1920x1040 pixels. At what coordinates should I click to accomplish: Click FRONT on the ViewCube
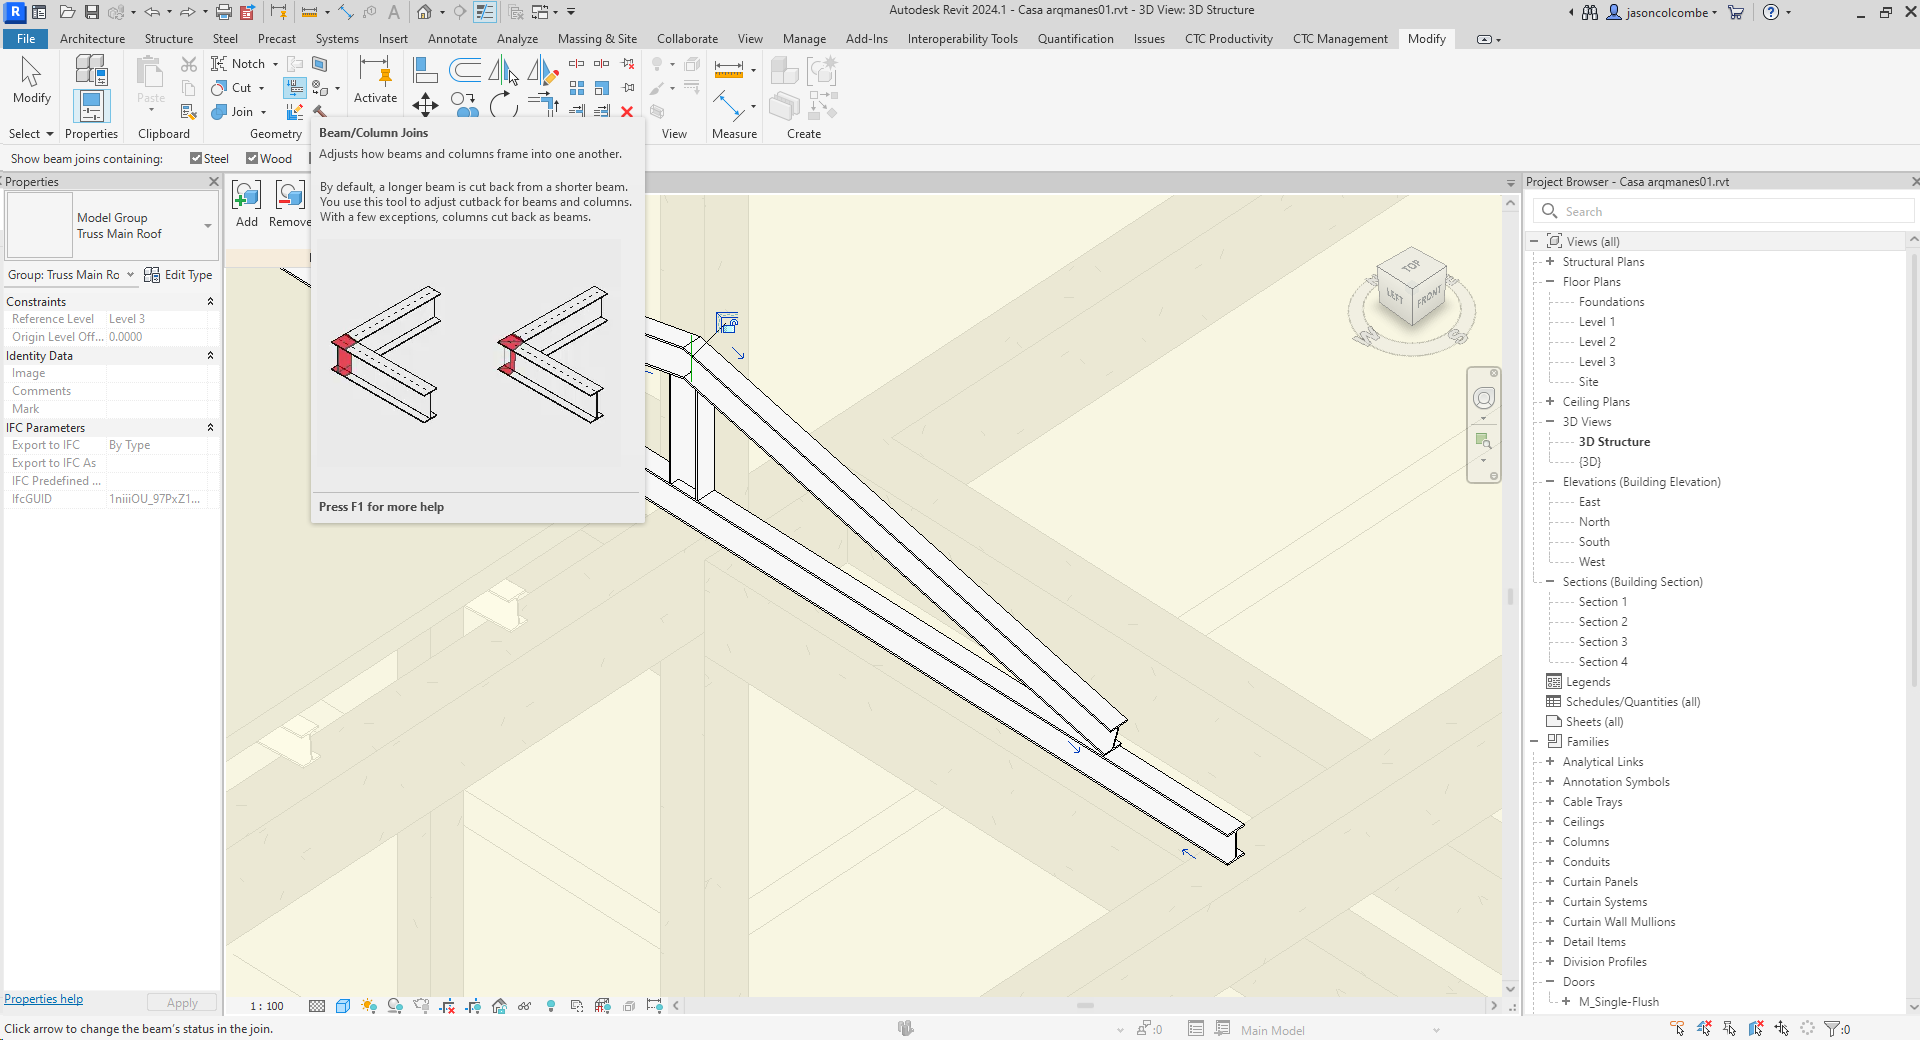(1432, 300)
